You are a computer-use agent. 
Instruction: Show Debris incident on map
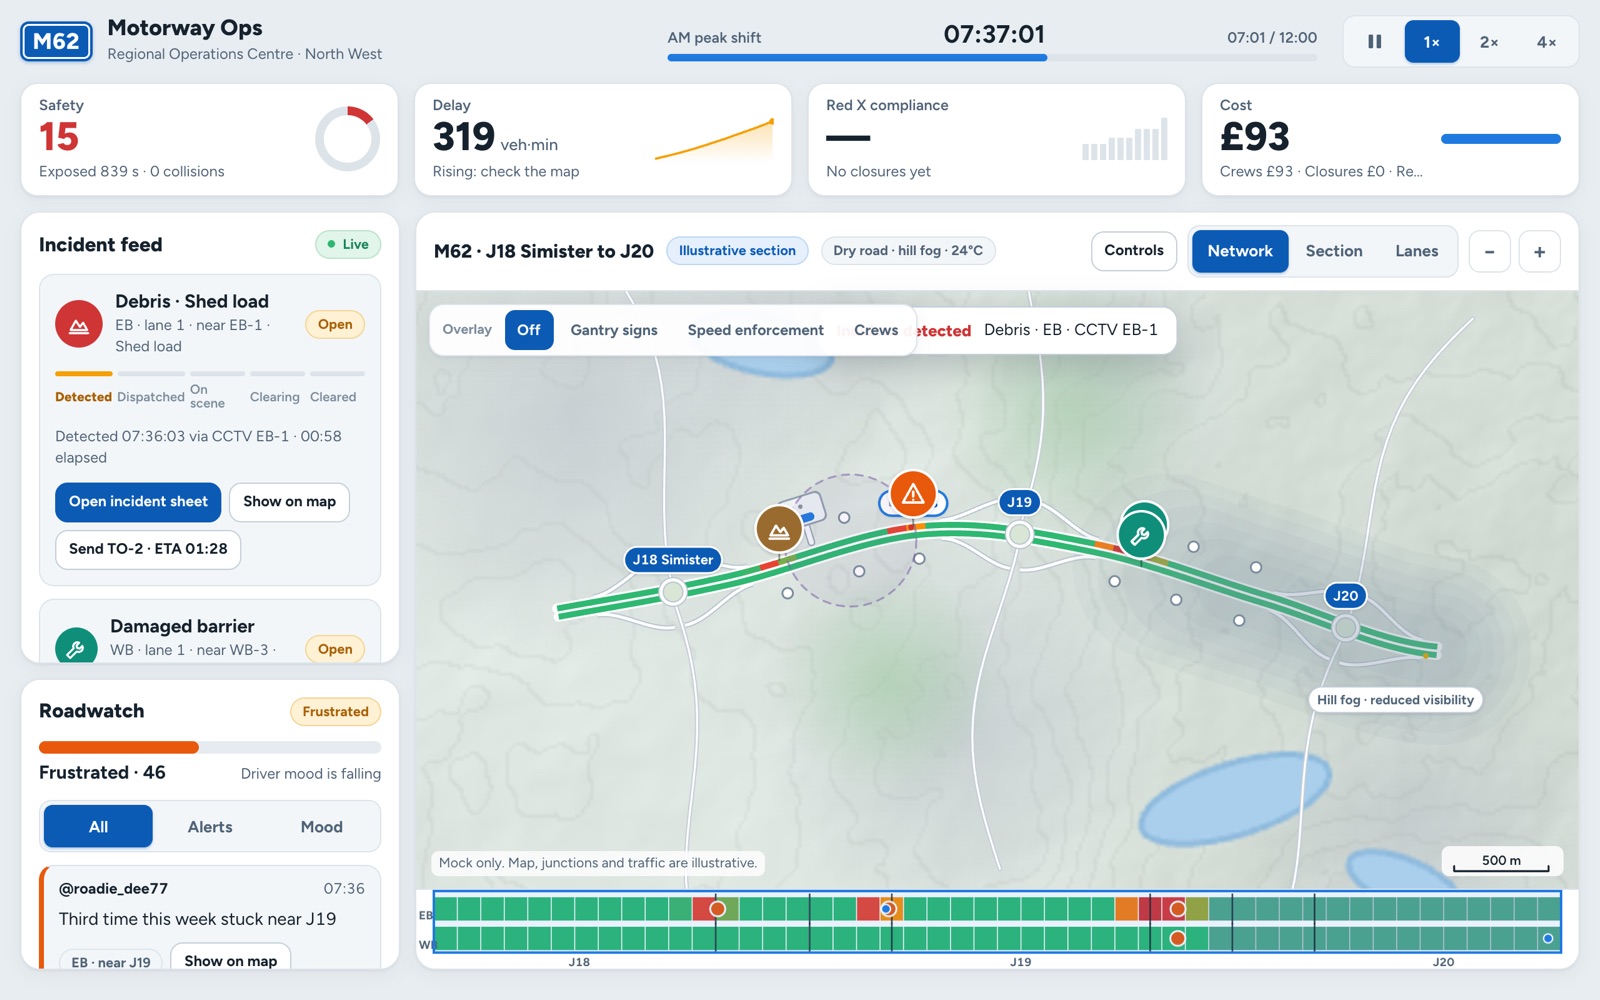click(289, 502)
